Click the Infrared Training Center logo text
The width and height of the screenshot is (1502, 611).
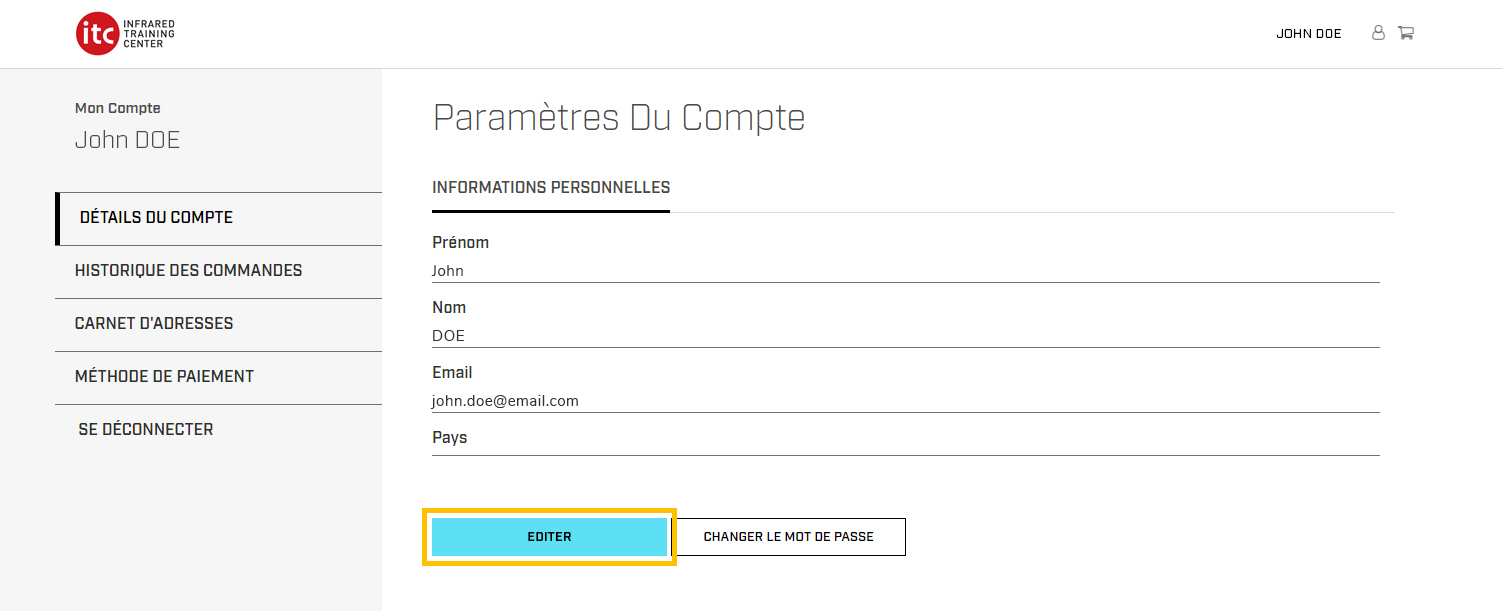[x=150, y=34]
